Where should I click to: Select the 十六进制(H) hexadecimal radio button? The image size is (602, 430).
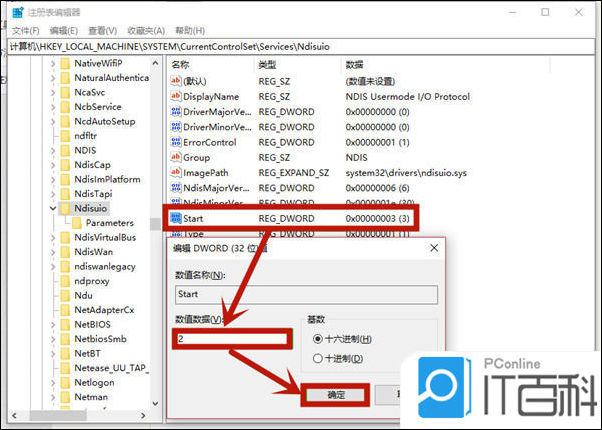(318, 339)
